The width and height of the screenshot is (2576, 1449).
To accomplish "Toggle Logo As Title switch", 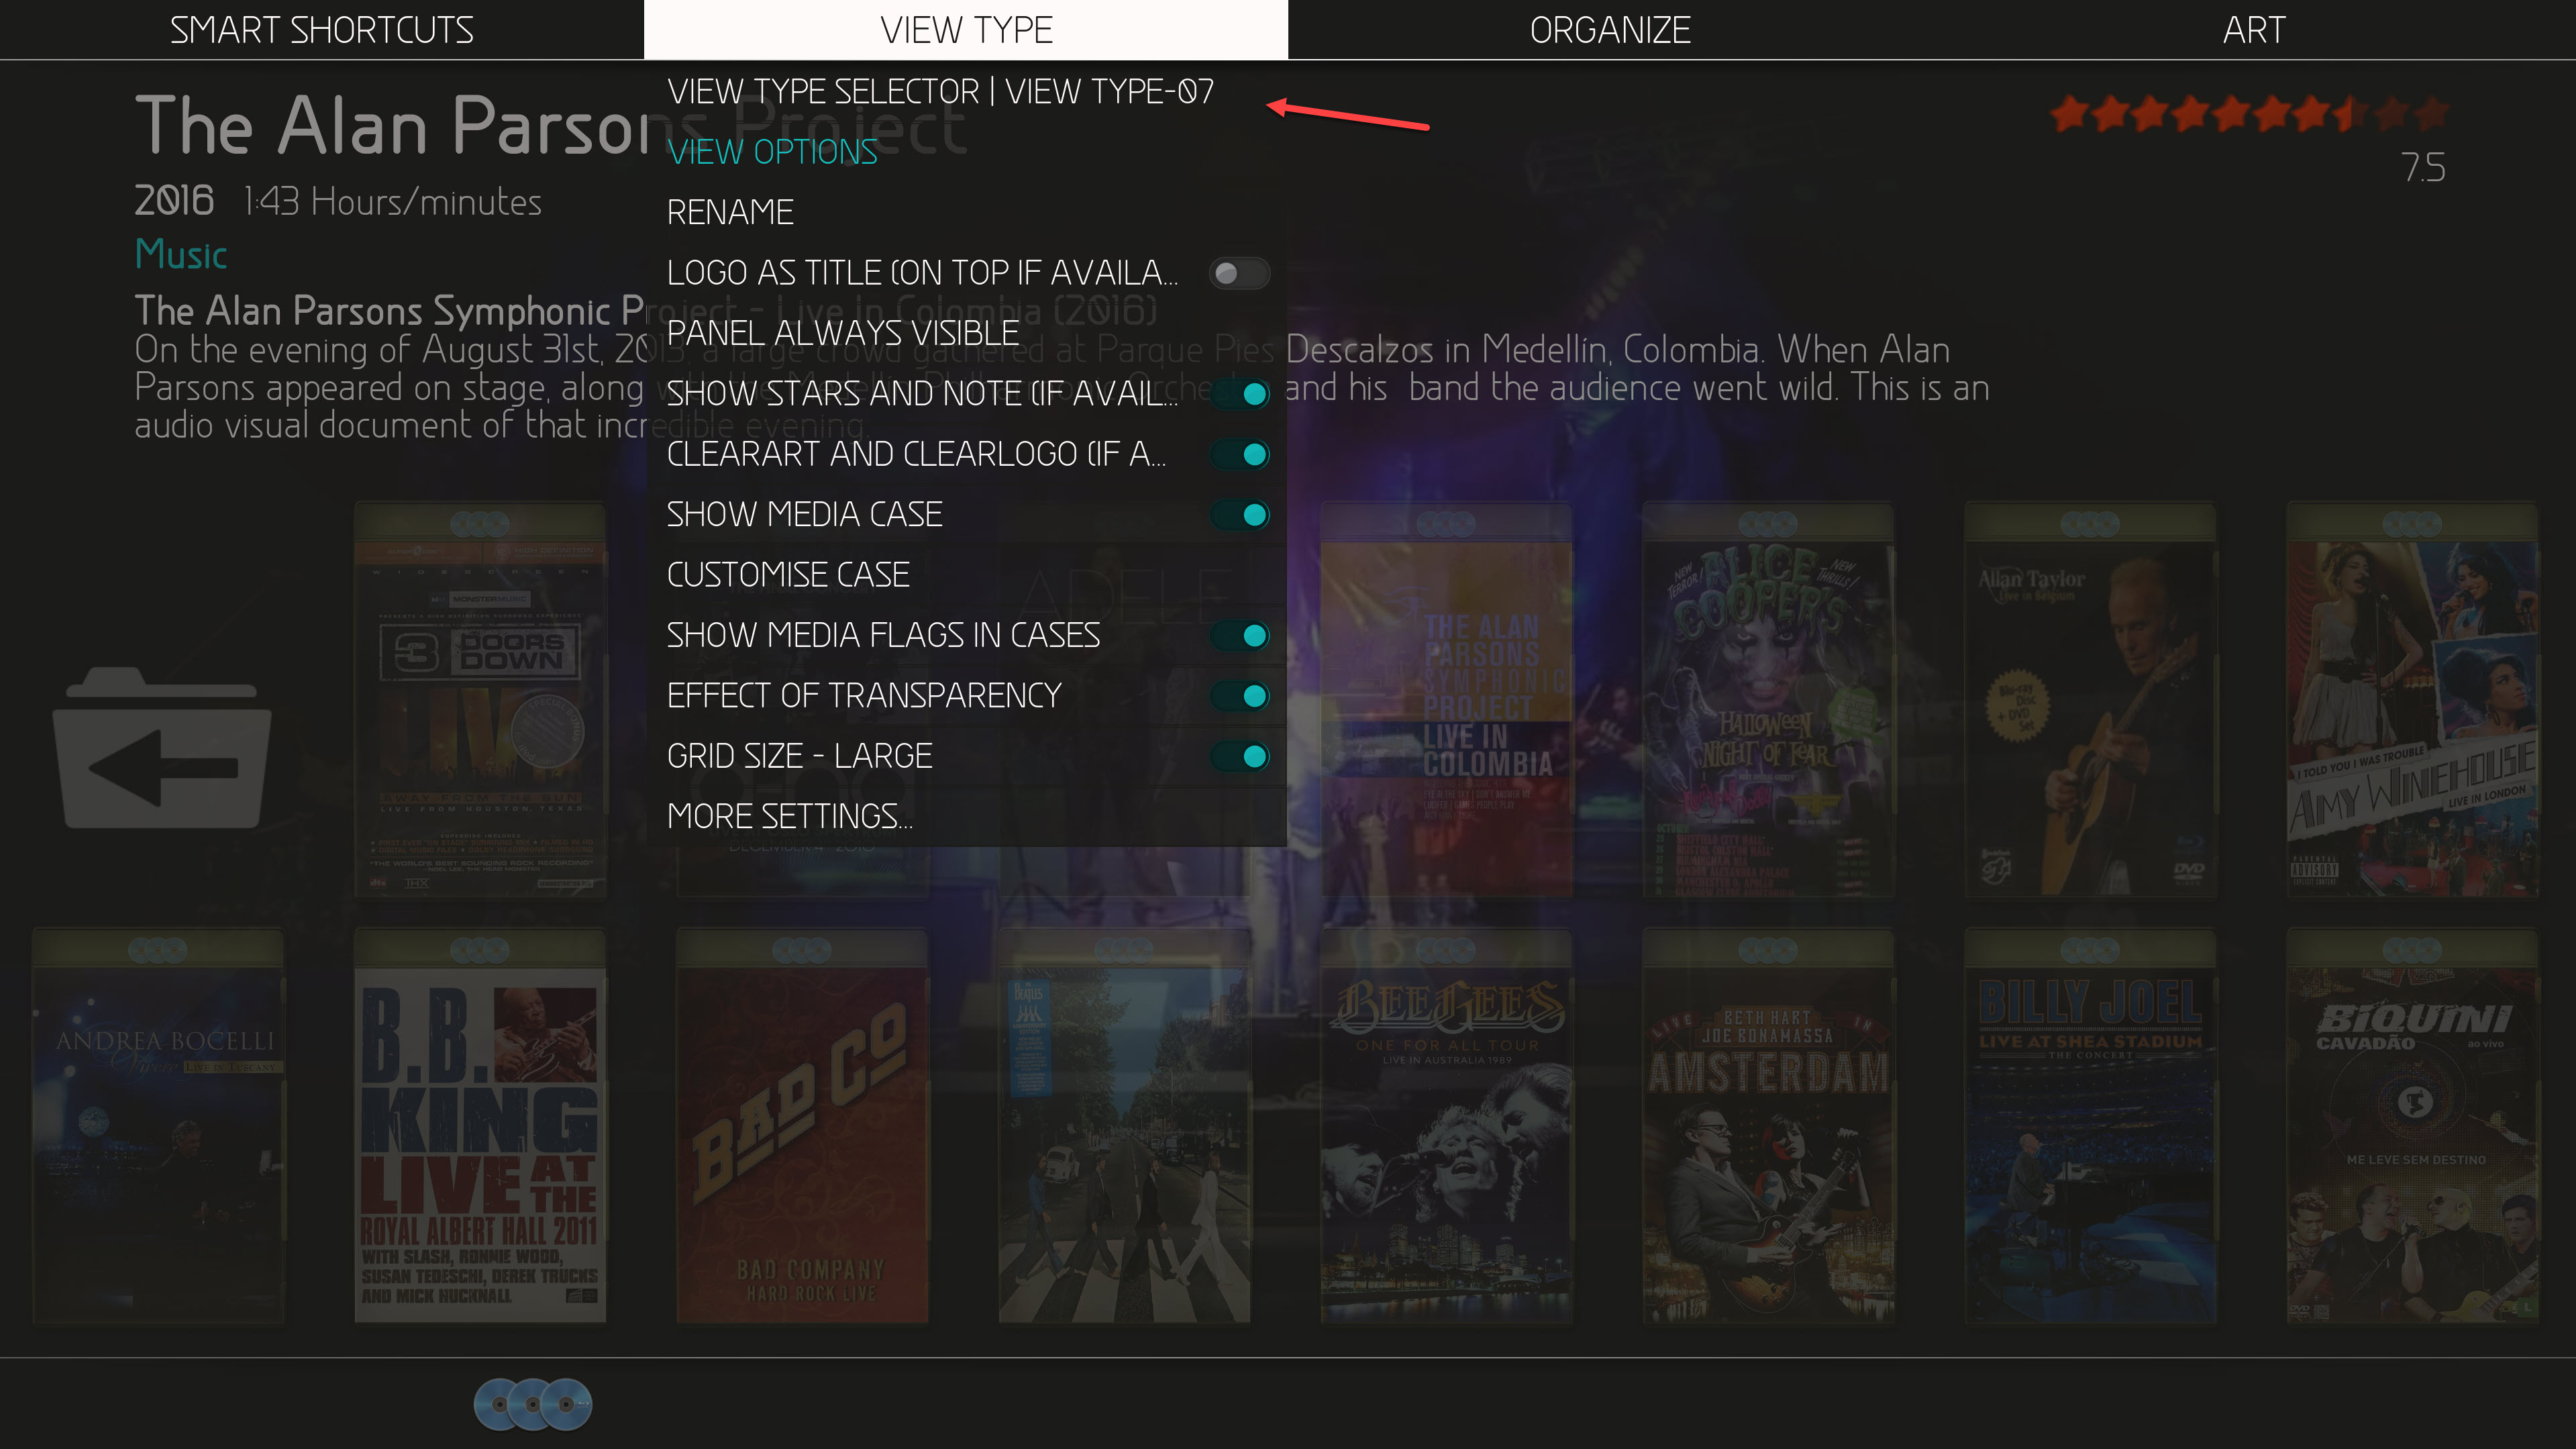I will coord(1239,273).
